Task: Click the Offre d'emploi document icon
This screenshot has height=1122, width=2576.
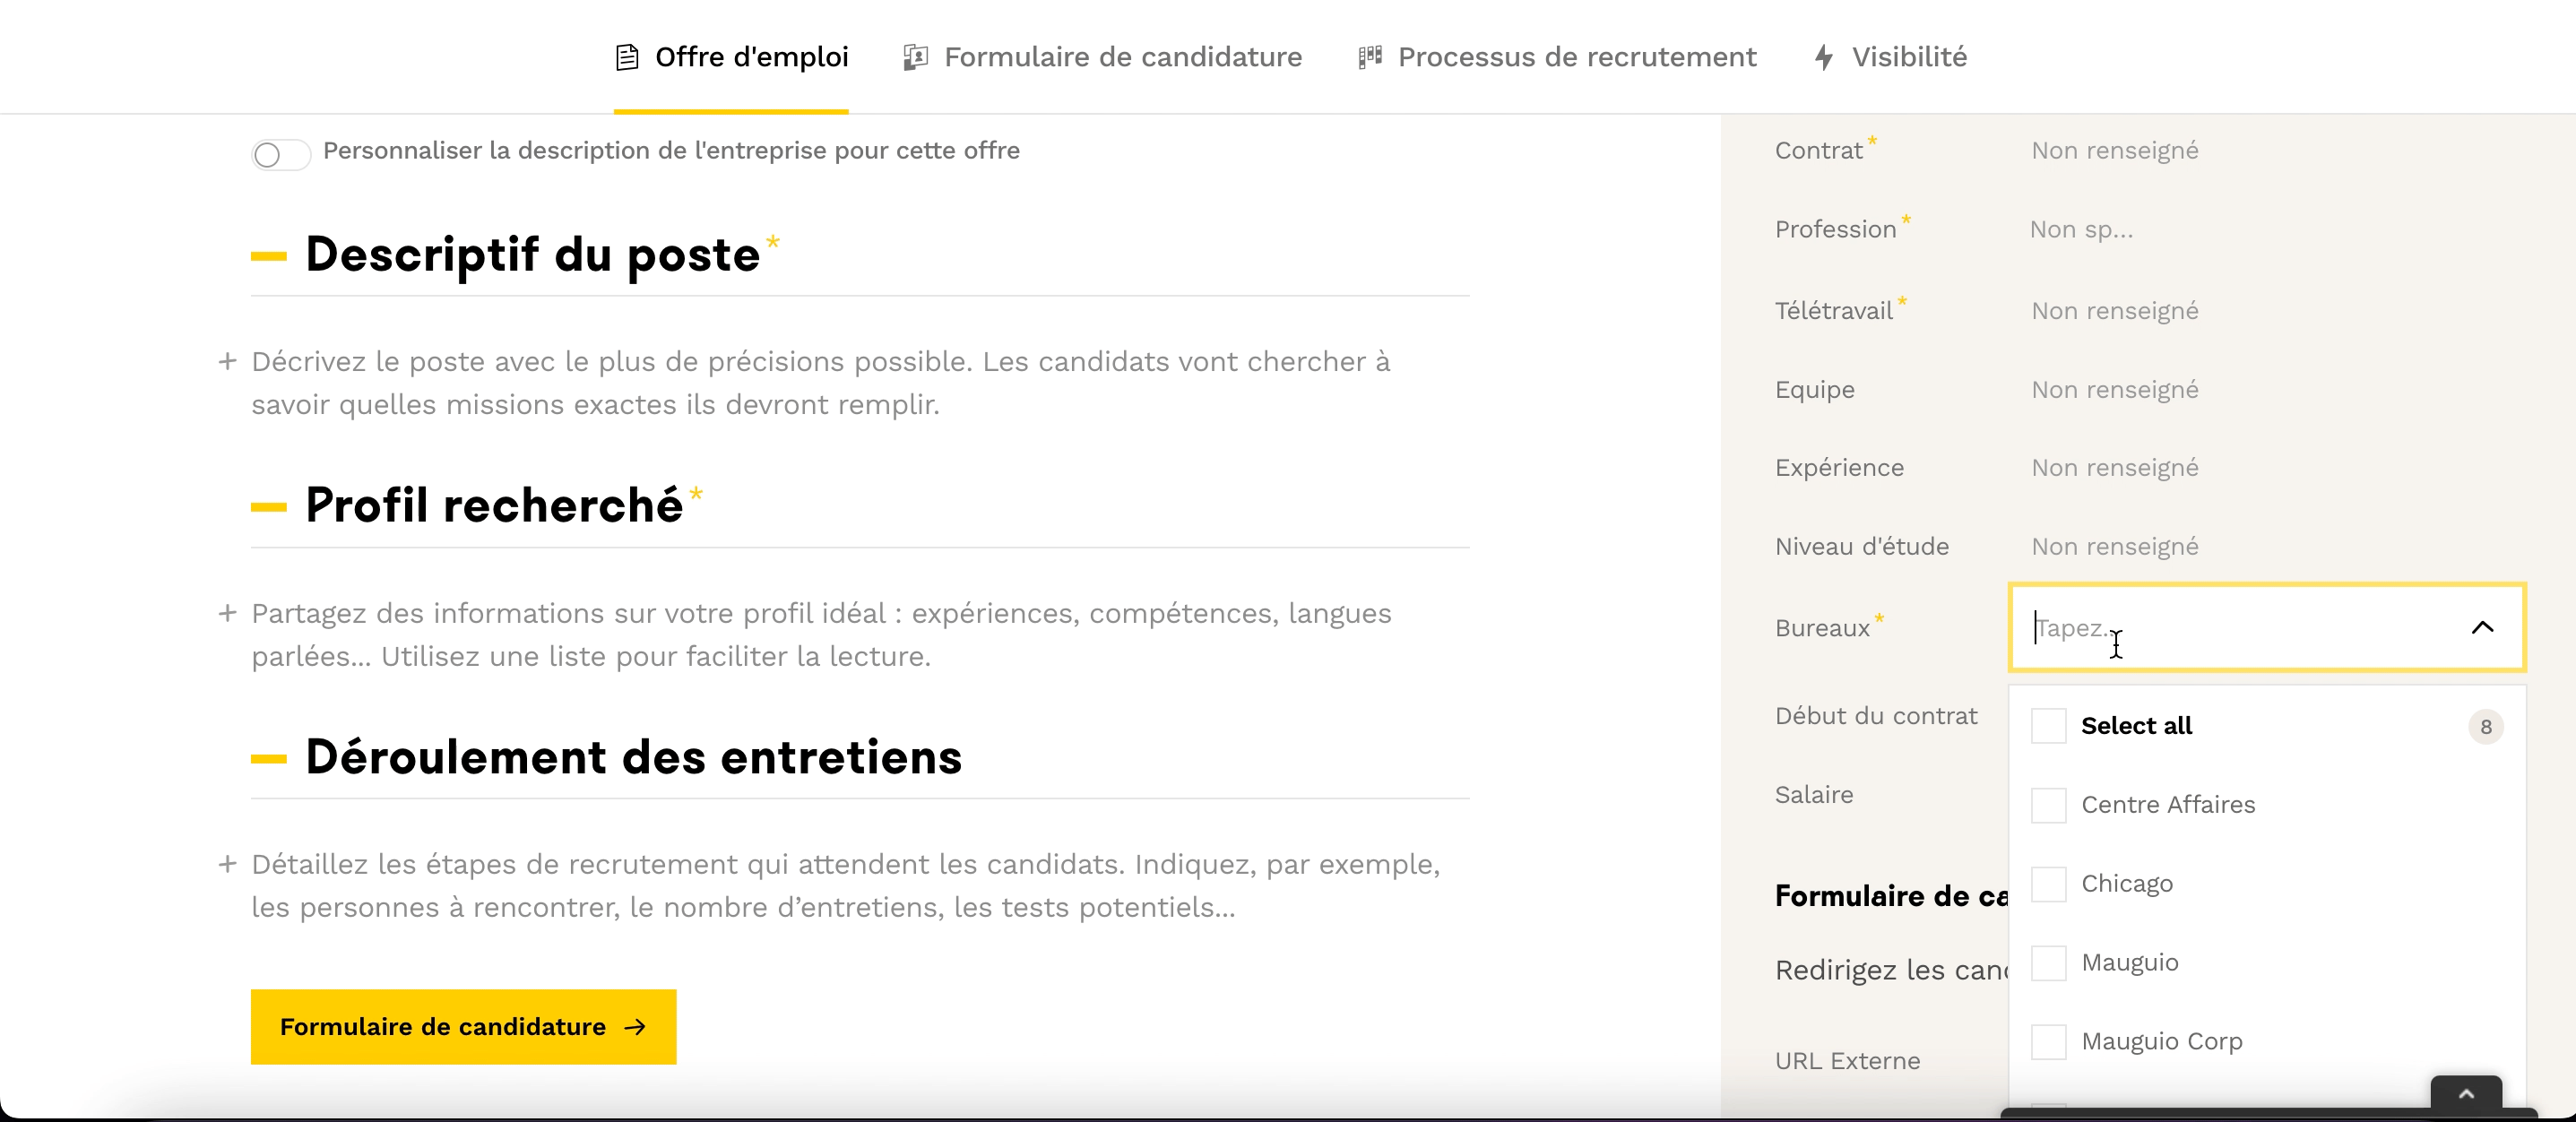Action: tap(627, 57)
